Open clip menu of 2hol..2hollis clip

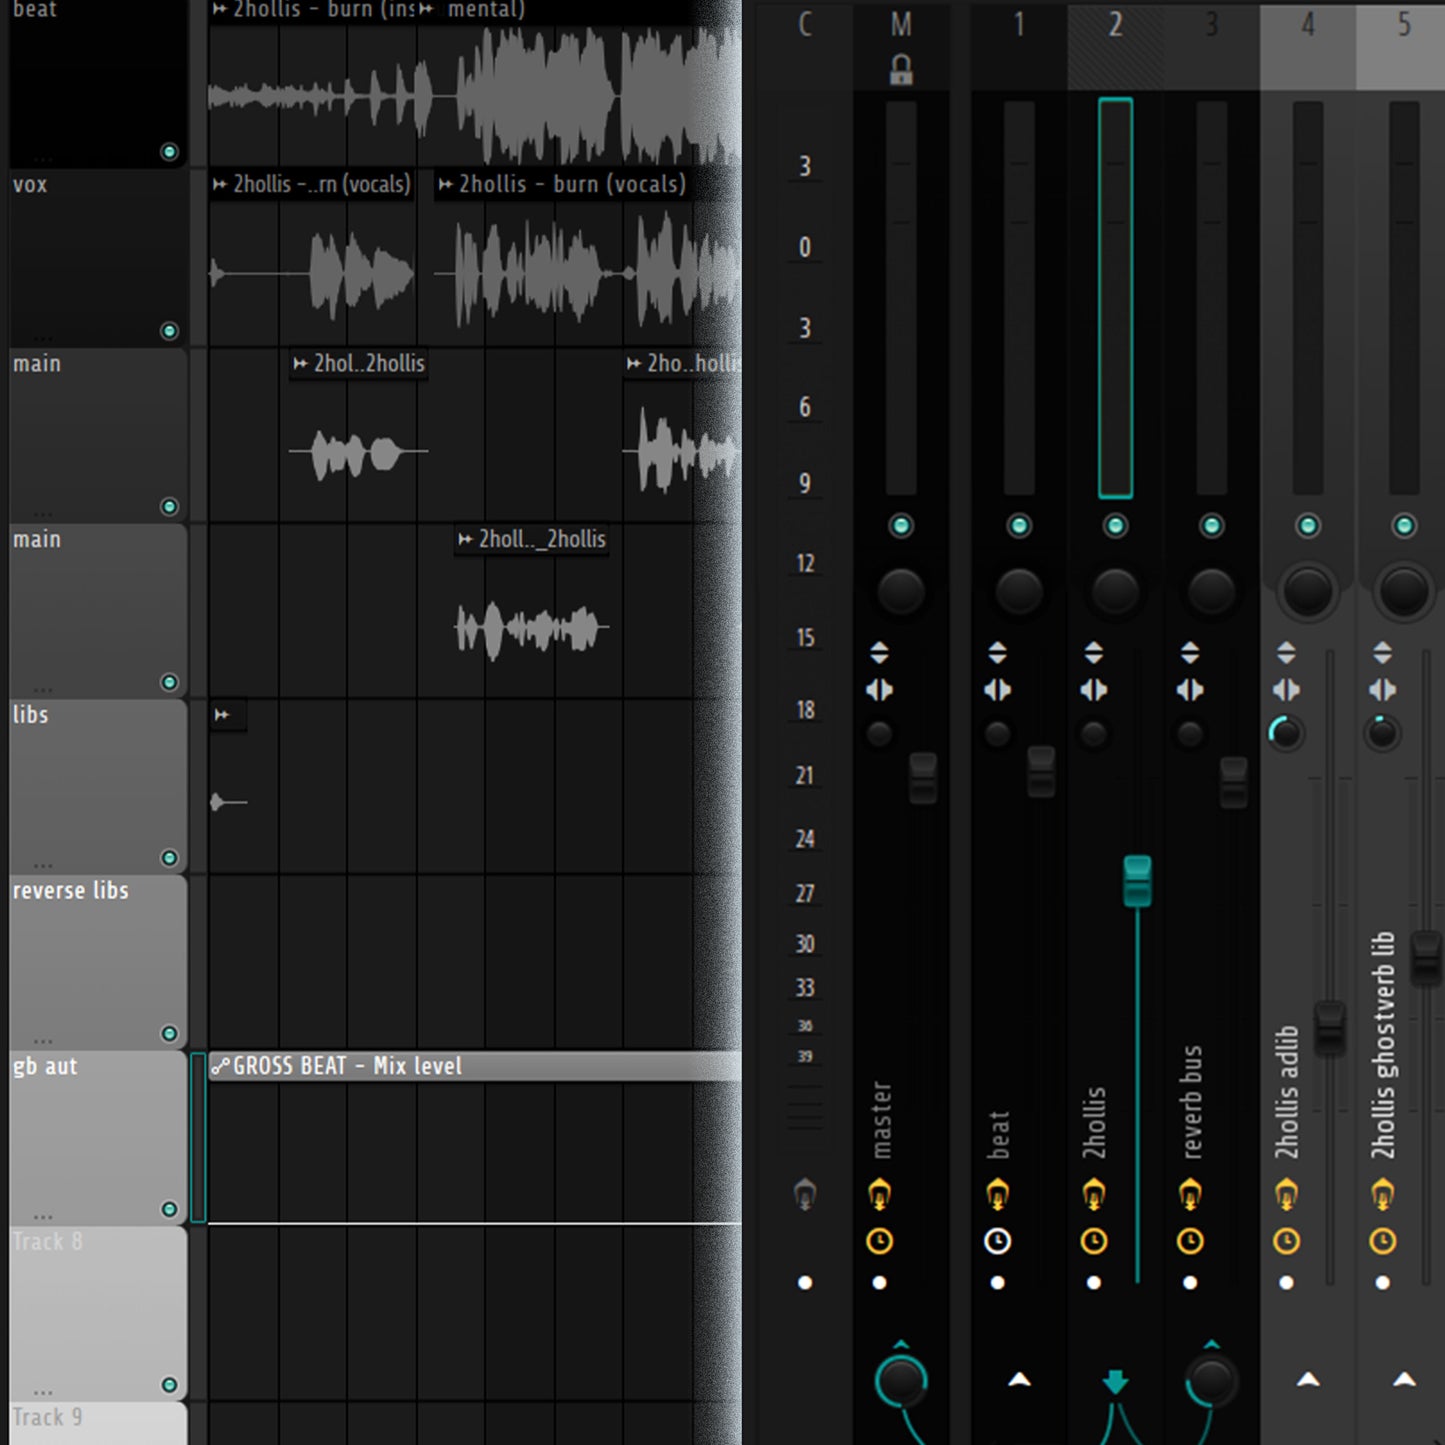click(x=300, y=364)
